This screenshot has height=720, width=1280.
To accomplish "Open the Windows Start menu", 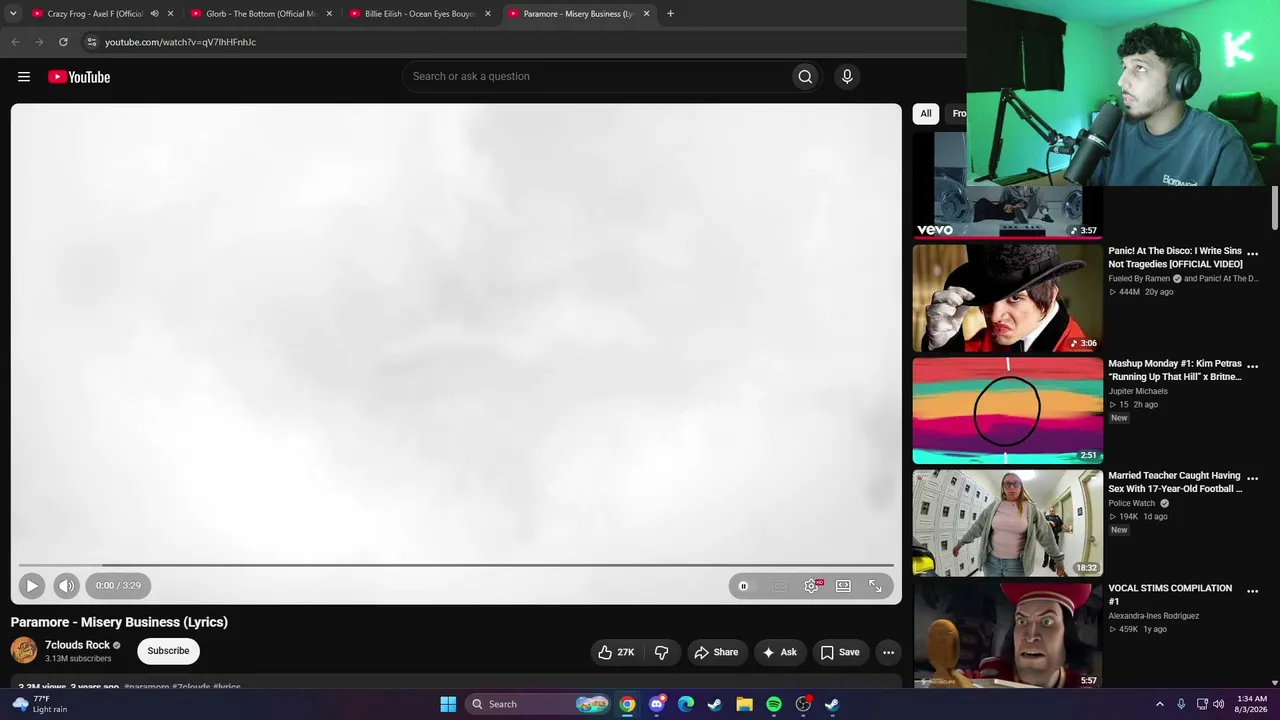I will pyautogui.click(x=448, y=704).
